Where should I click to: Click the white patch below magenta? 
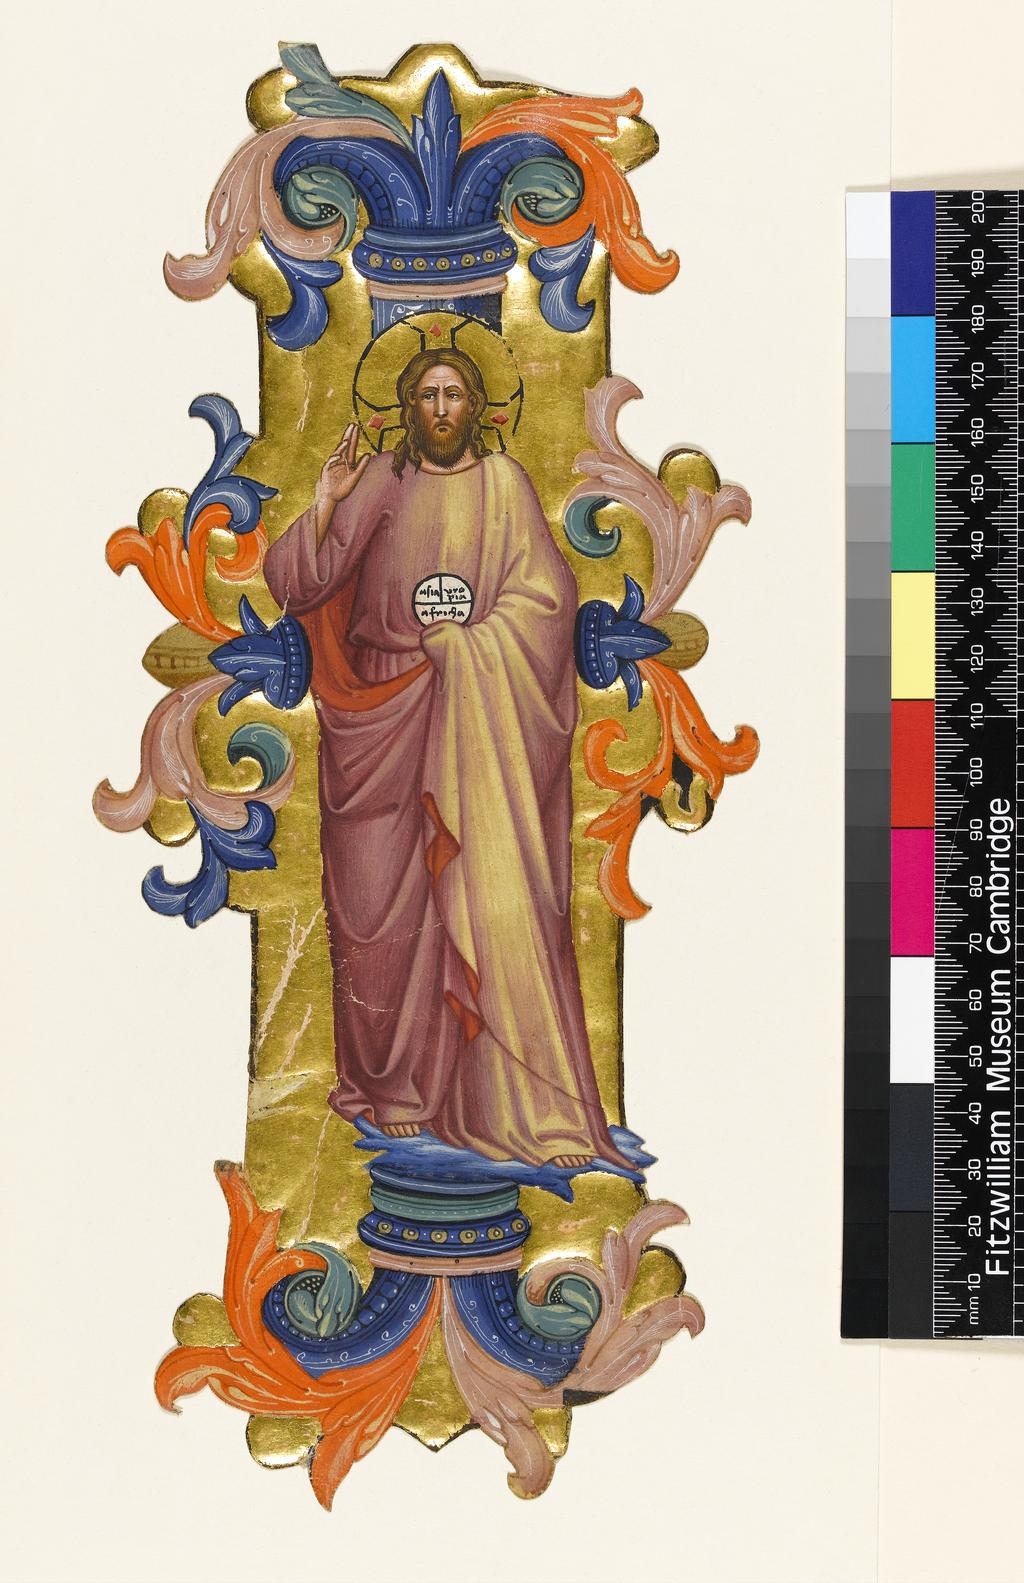click(911, 1021)
